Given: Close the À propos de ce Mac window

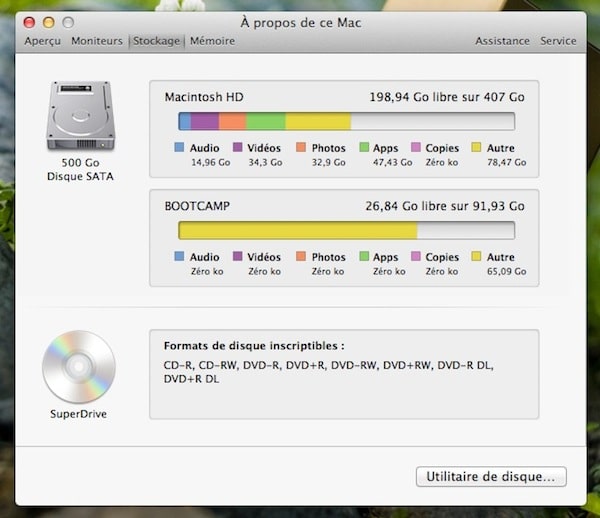Looking at the screenshot, I should pyautogui.click(x=29, y=23).
